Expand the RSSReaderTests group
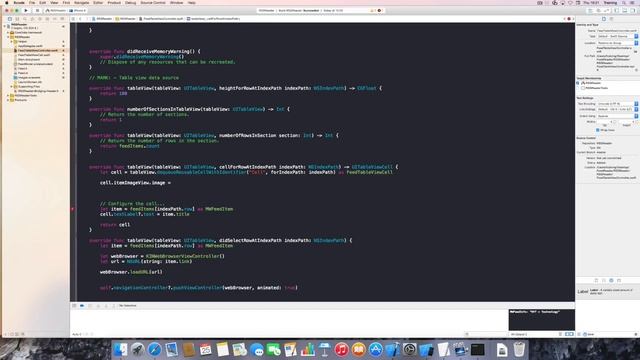The height and width of the screenshot is (360, 640). tap(8, 96)
